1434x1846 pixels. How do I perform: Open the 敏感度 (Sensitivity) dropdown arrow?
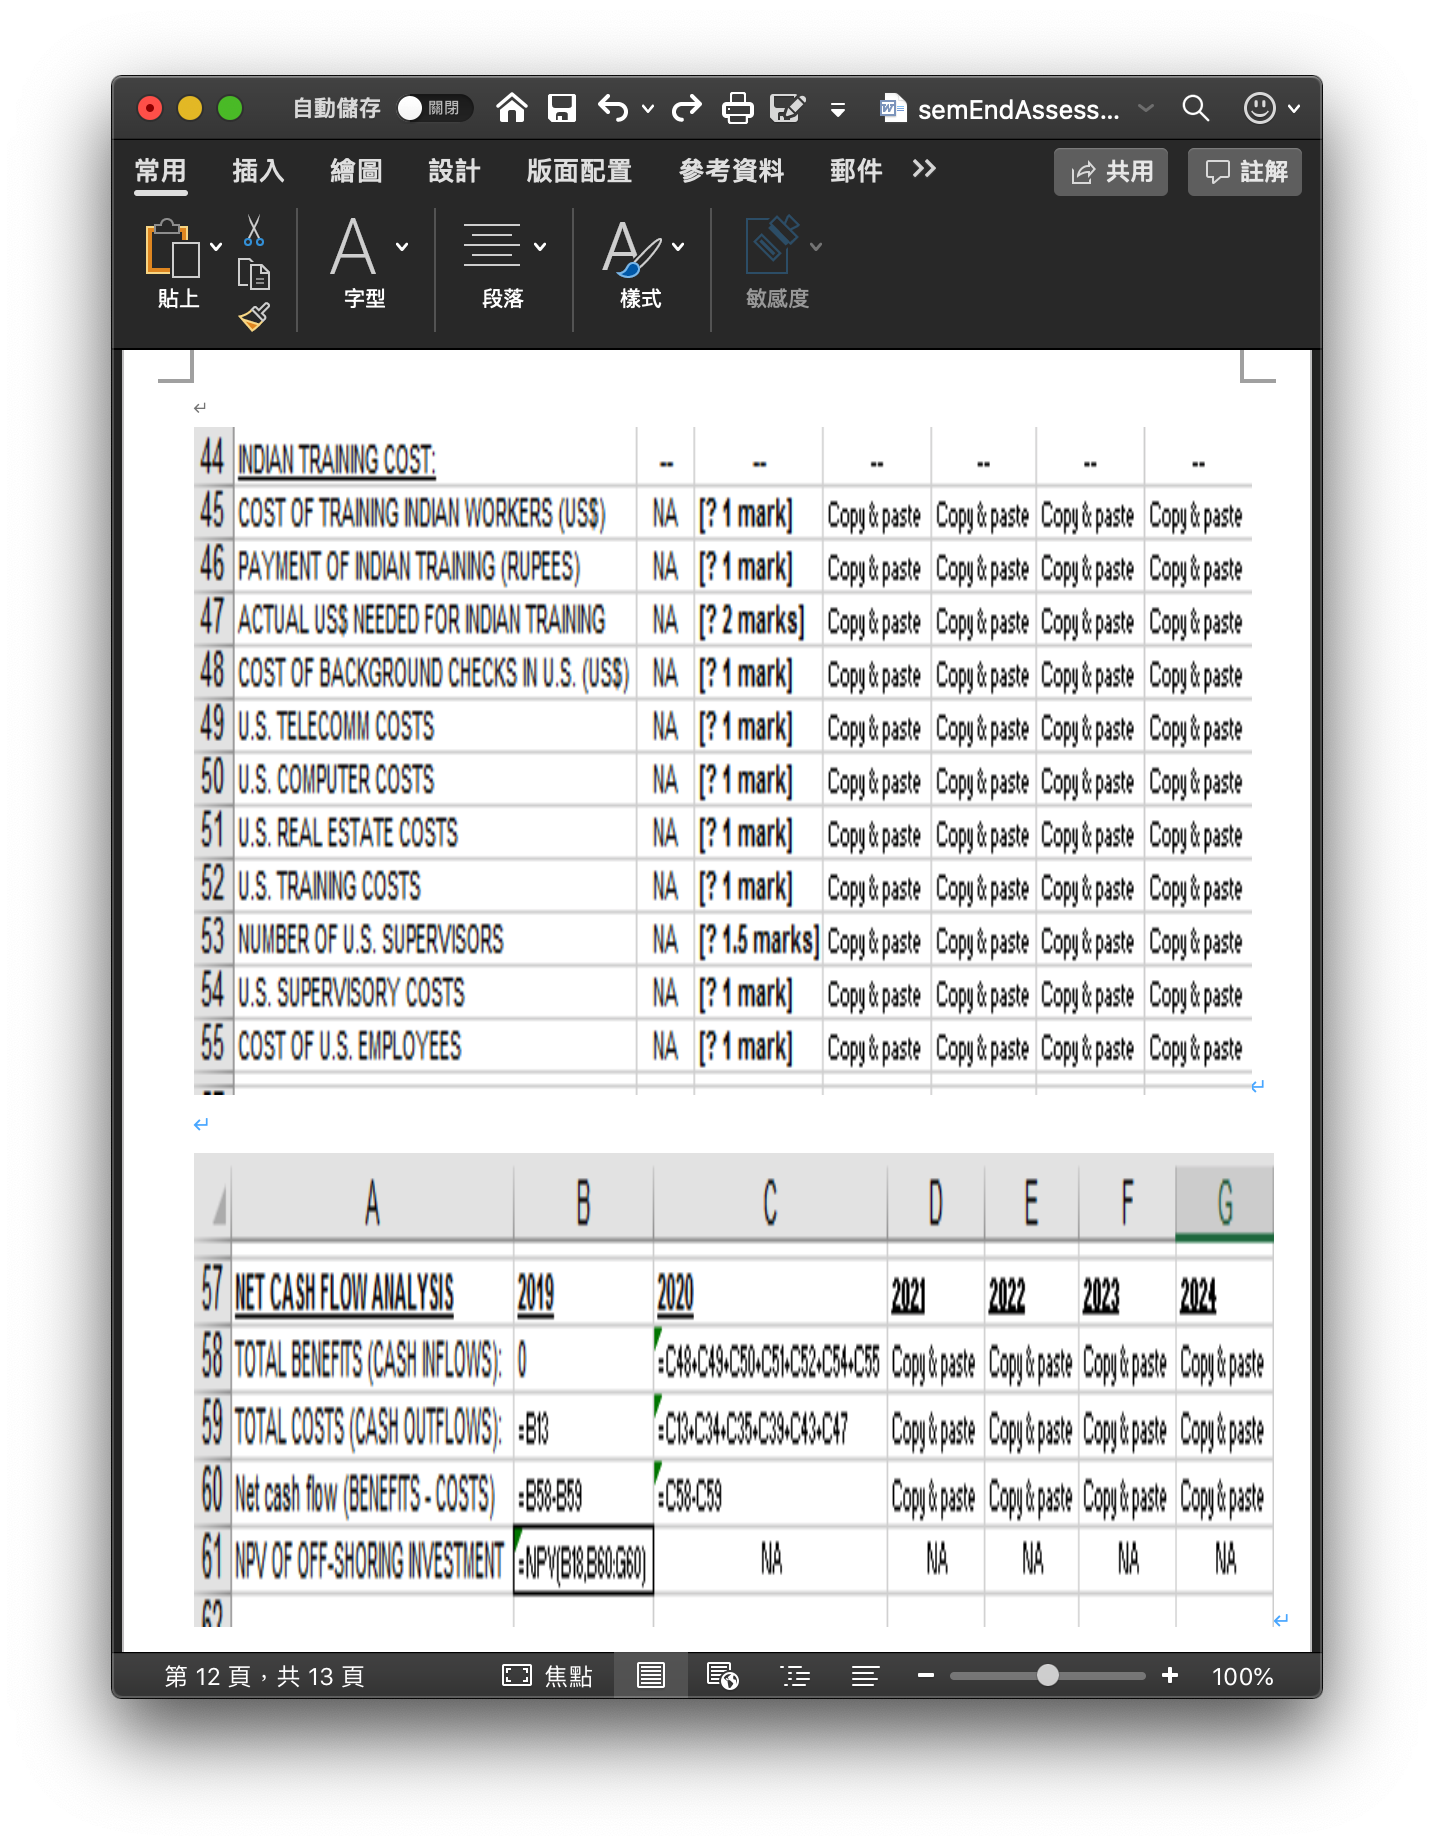816,247
